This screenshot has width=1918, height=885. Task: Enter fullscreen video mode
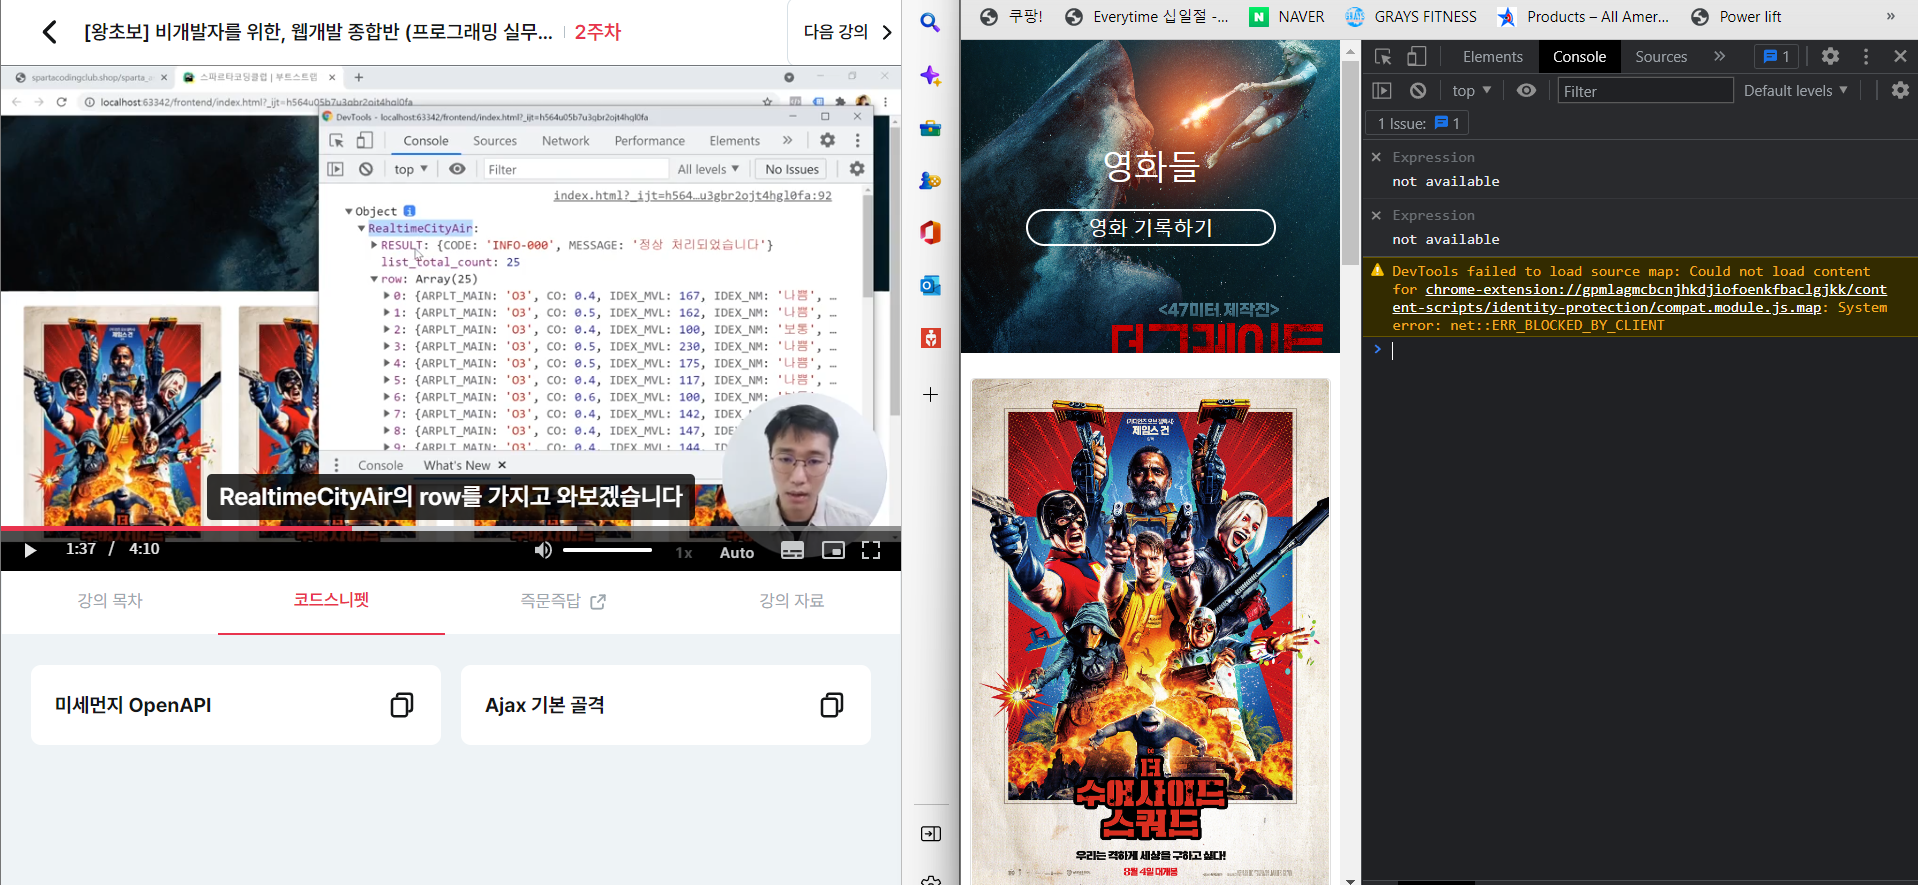point(871,550)
